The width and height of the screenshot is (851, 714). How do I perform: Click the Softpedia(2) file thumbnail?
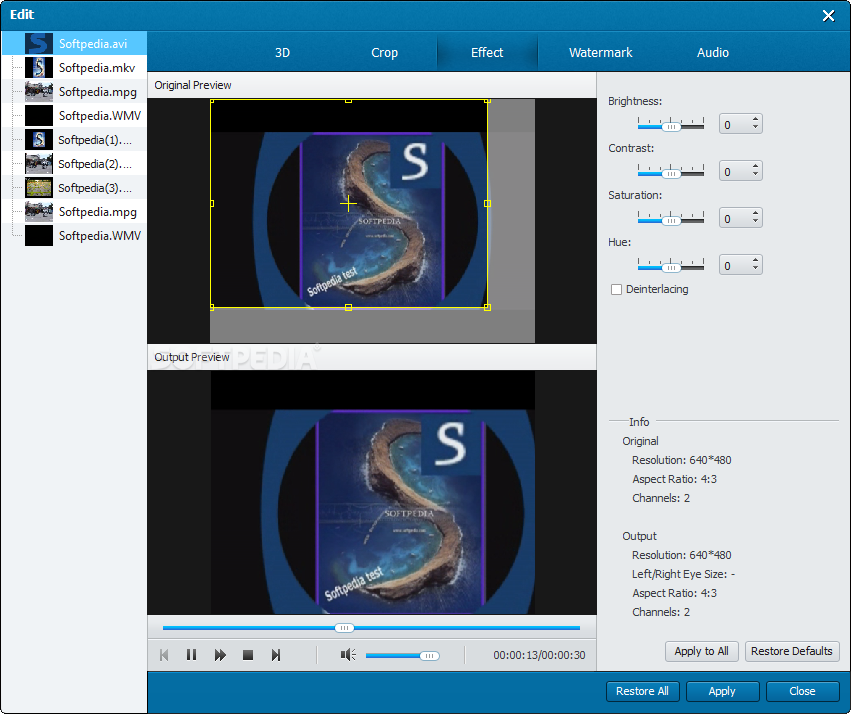tap(39, 163)
